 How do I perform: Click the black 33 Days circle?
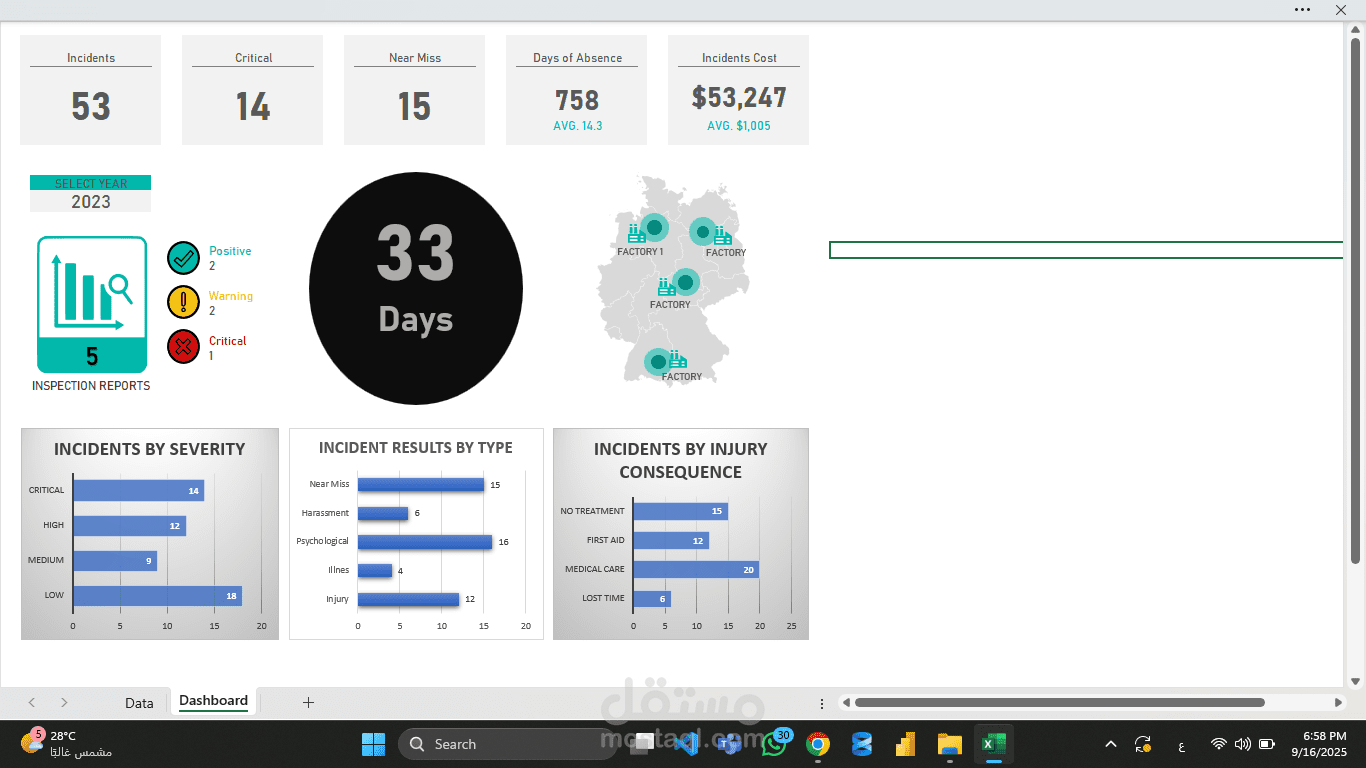point(416,288)
